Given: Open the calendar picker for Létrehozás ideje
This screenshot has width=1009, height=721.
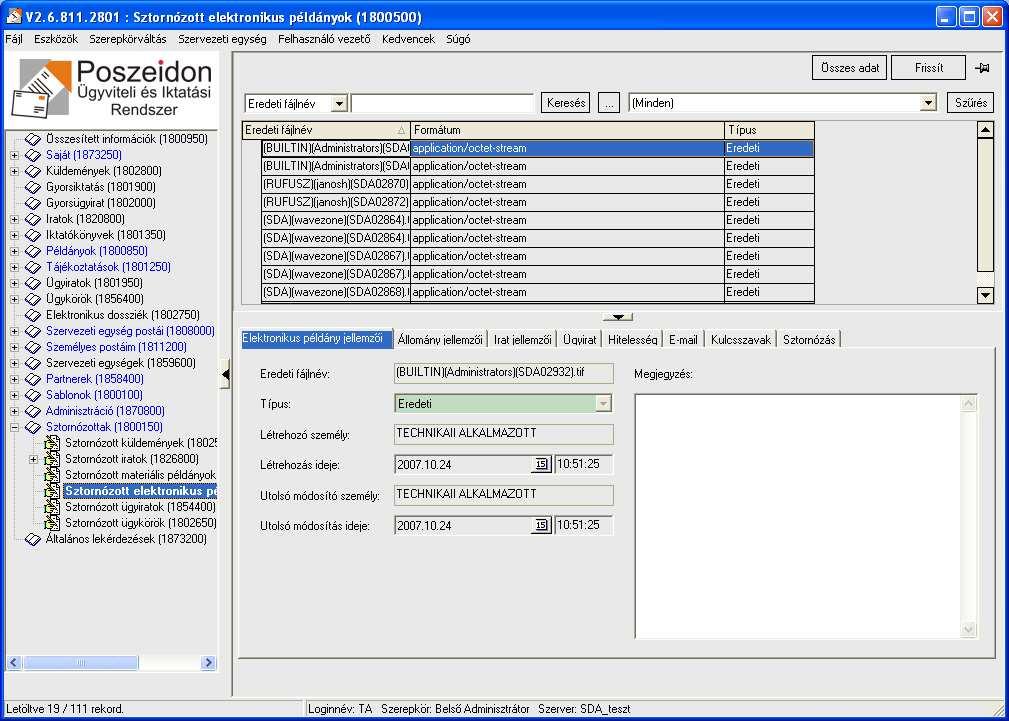Looking at the screenshot, I should [x=541, y=464].
